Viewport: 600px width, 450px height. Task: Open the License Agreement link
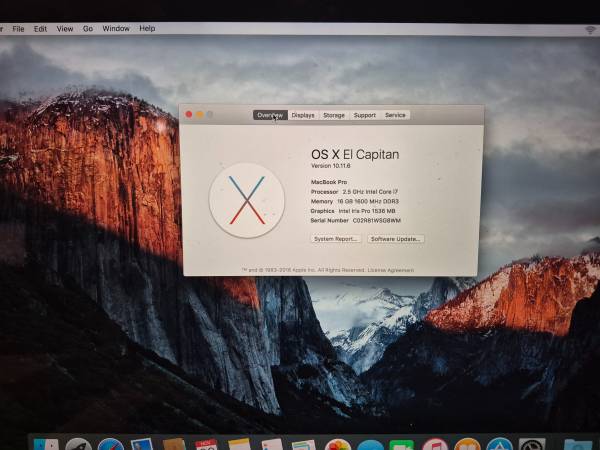(391, 269)
